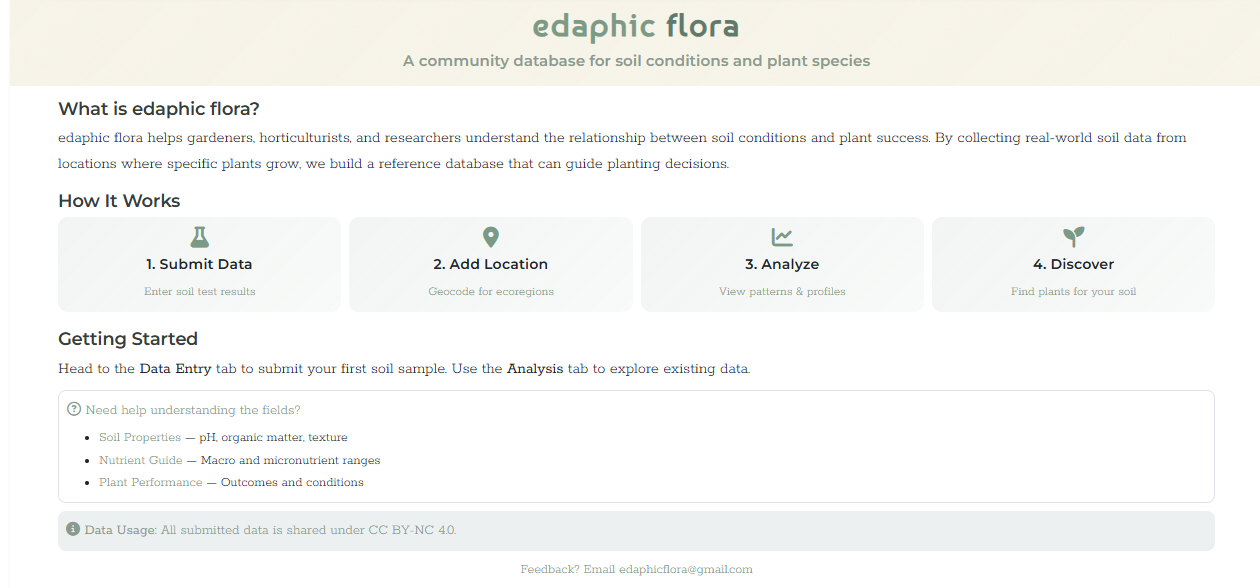Click the 4. Discover card
This screenshot has height=588, width=1260.
[x=1073, y=264]
